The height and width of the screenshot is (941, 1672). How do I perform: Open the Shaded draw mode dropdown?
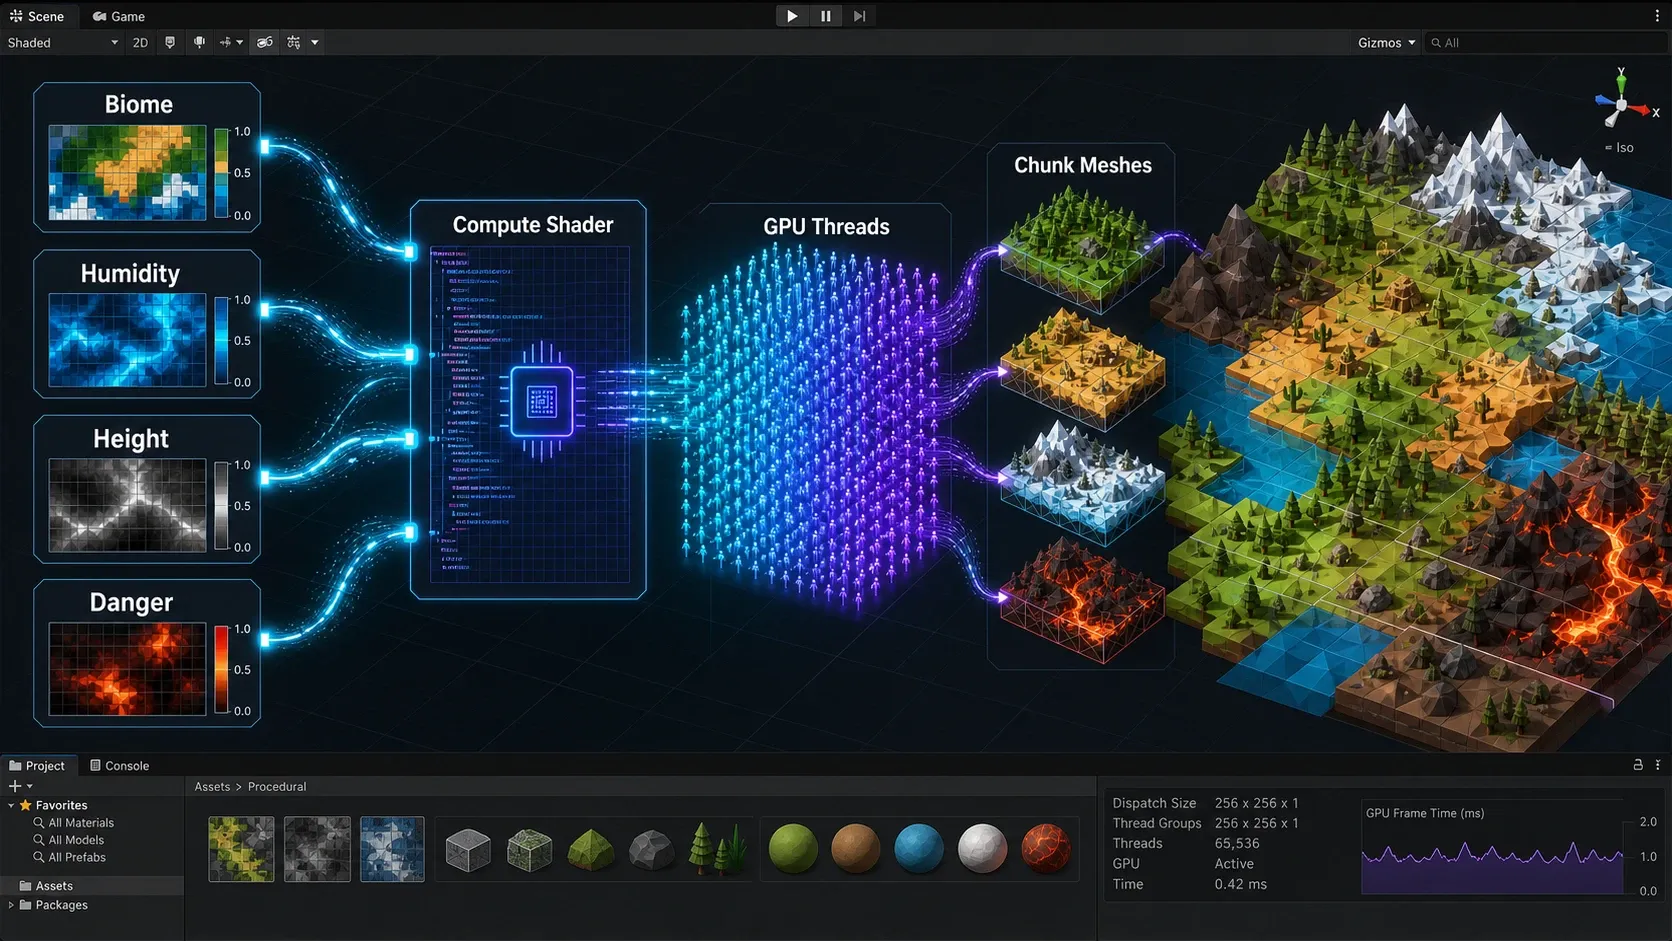pyautogui.click(x=62, y=43)
